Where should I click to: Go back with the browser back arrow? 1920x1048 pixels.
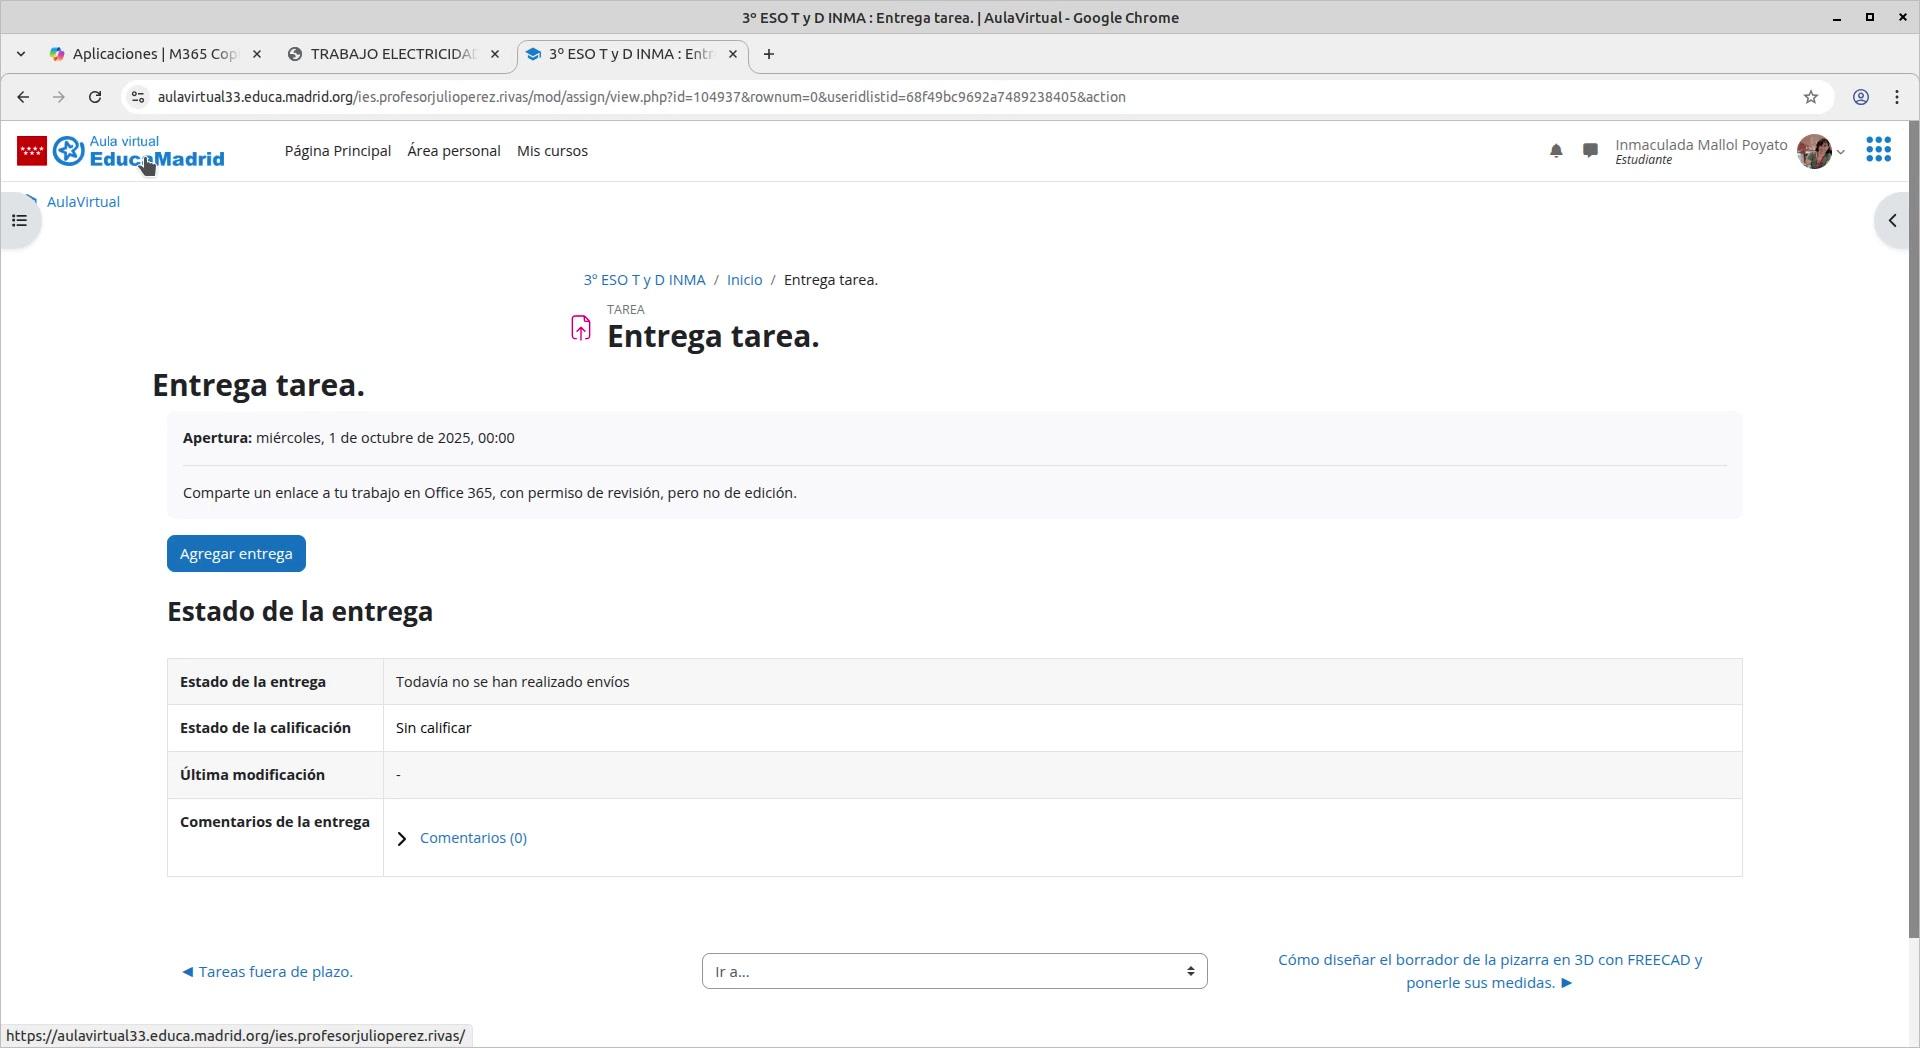(x=23, y=97)
